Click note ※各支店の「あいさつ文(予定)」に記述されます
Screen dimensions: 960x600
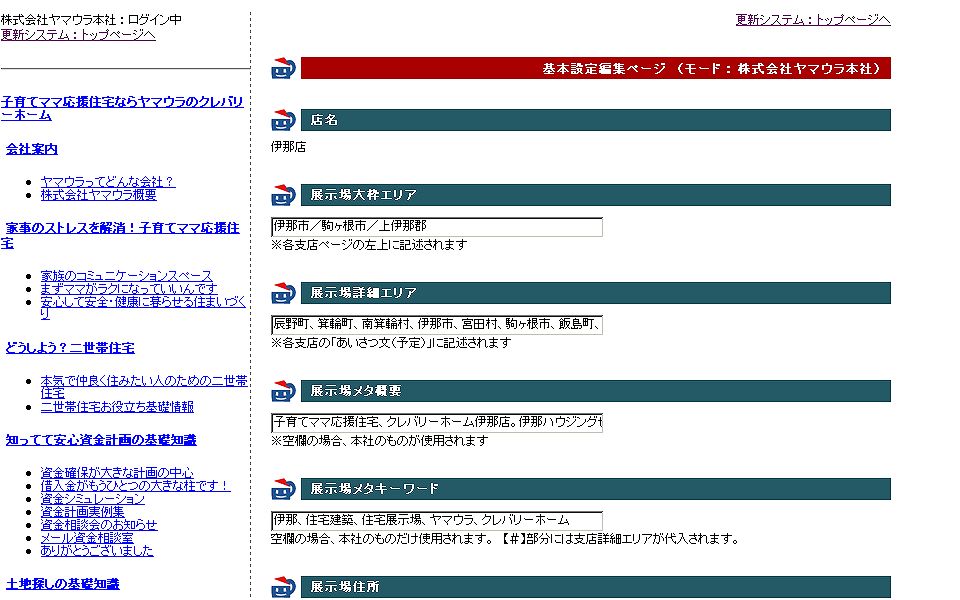[x=391, y=343]
